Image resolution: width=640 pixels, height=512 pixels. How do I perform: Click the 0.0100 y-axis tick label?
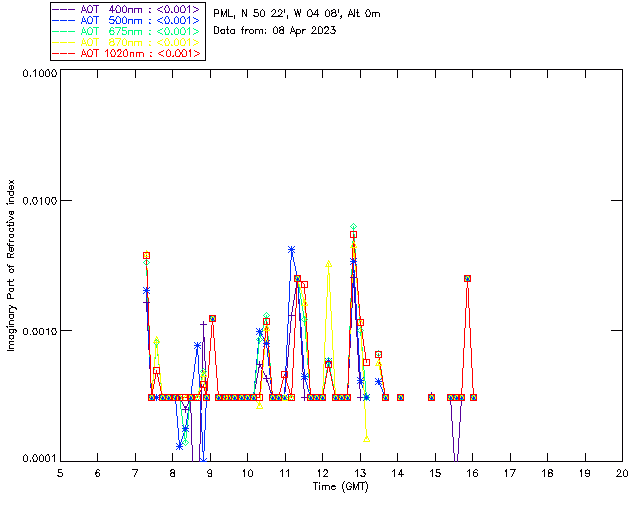pyautogui.click(x=39, y=200)
